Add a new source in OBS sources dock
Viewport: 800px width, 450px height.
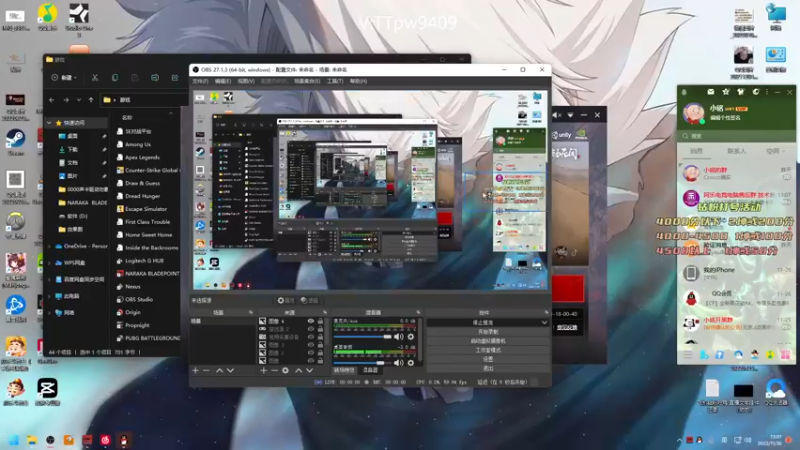point(263,370)
